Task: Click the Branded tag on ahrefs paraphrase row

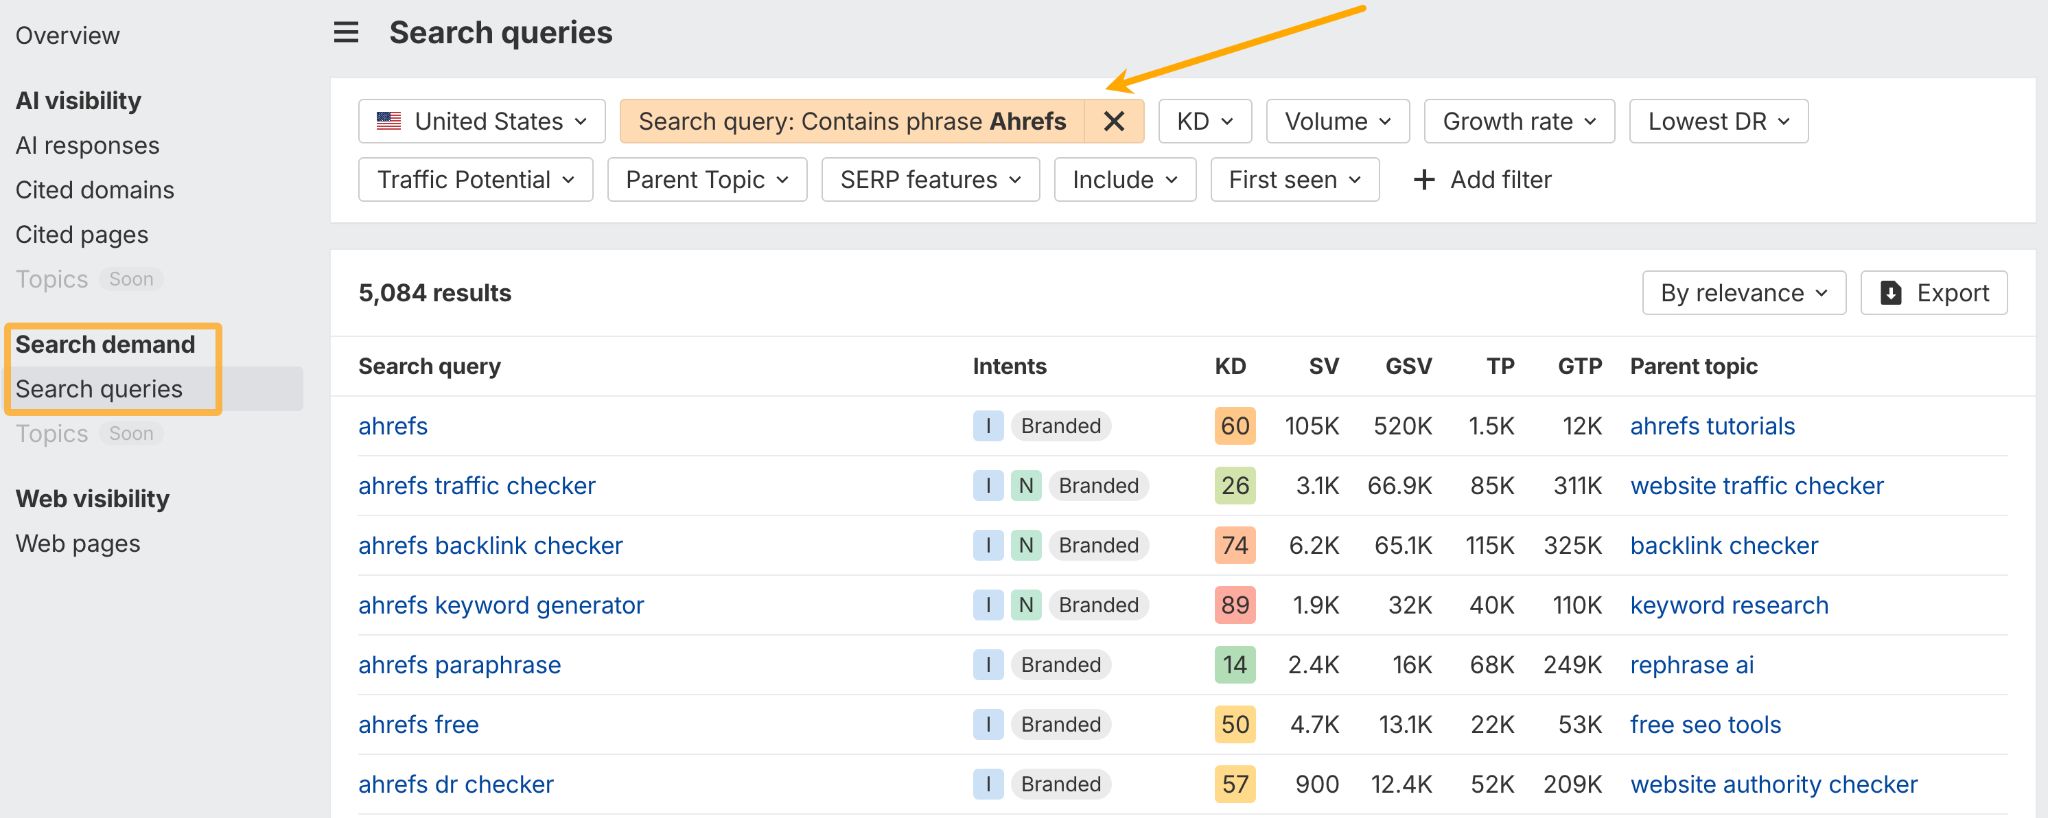Action: [1060, 665]
